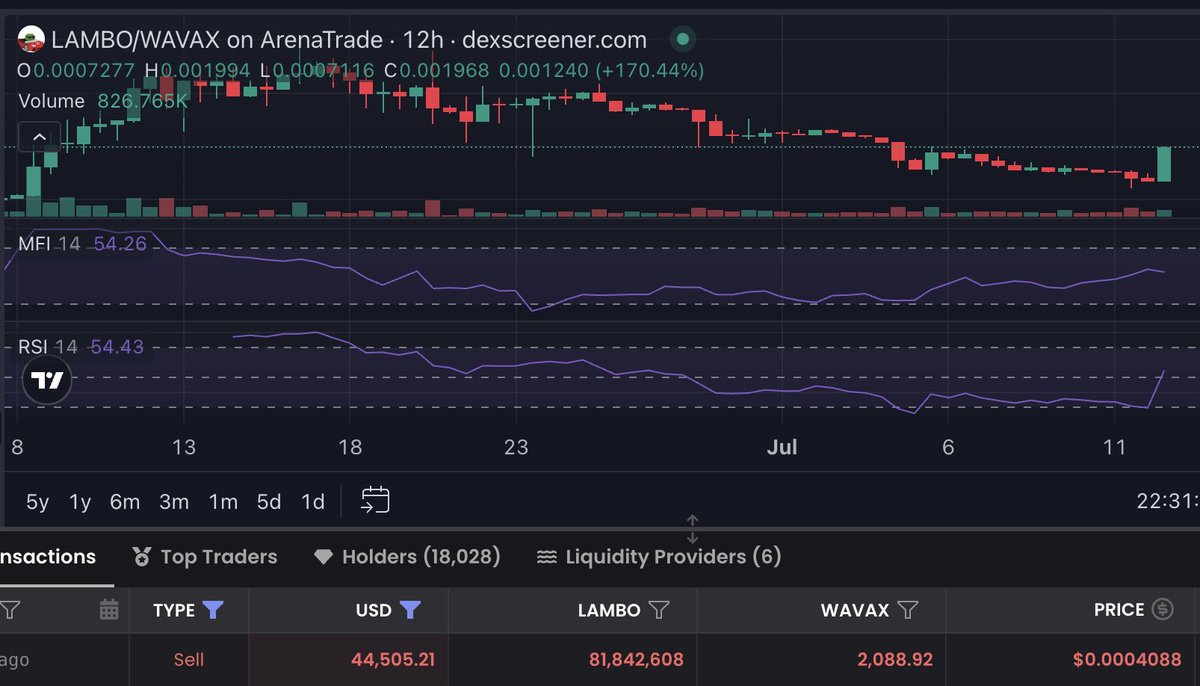Switch to the Top Traders tab
Image resolution: width=1200 pixels, height=686 pixels.
point(205,557)
